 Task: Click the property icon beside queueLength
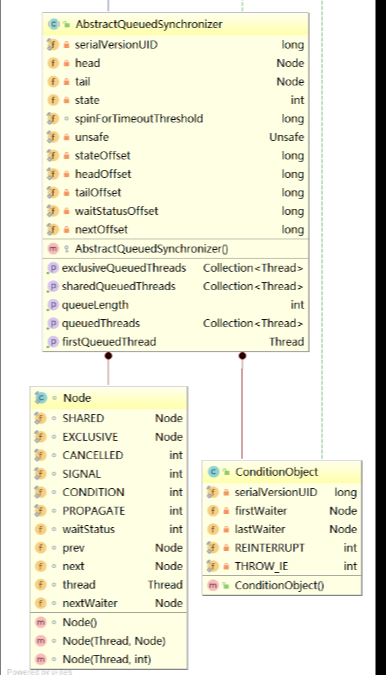(52, 305)
